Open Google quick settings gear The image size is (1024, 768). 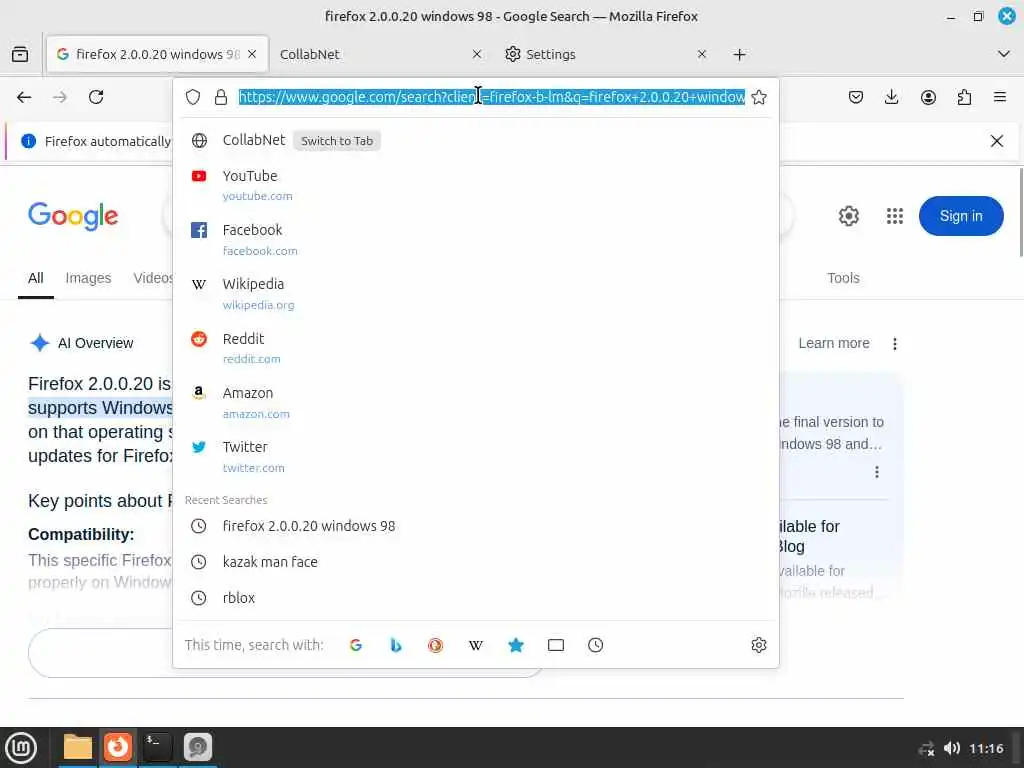click(848, 216)
